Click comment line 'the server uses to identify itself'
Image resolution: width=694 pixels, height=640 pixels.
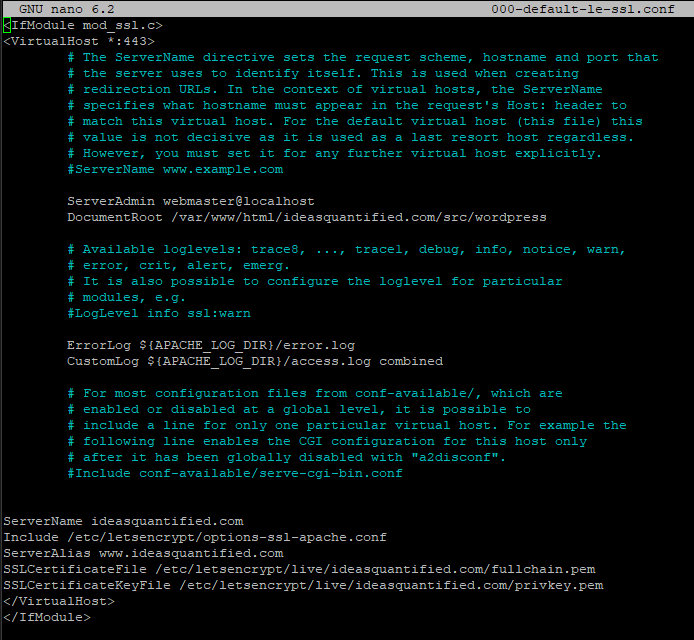tap(323, 73)
